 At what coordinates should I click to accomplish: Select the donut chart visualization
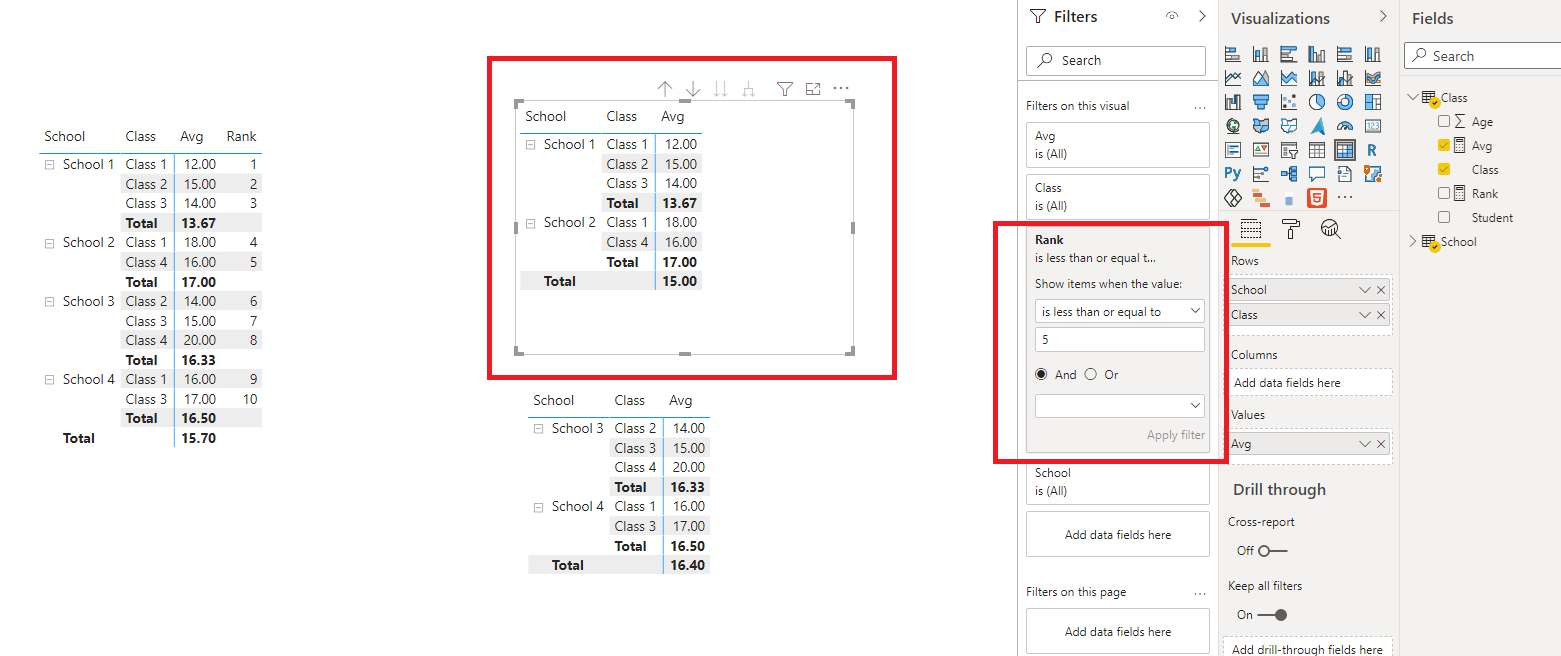click(x=1345, y=102)
